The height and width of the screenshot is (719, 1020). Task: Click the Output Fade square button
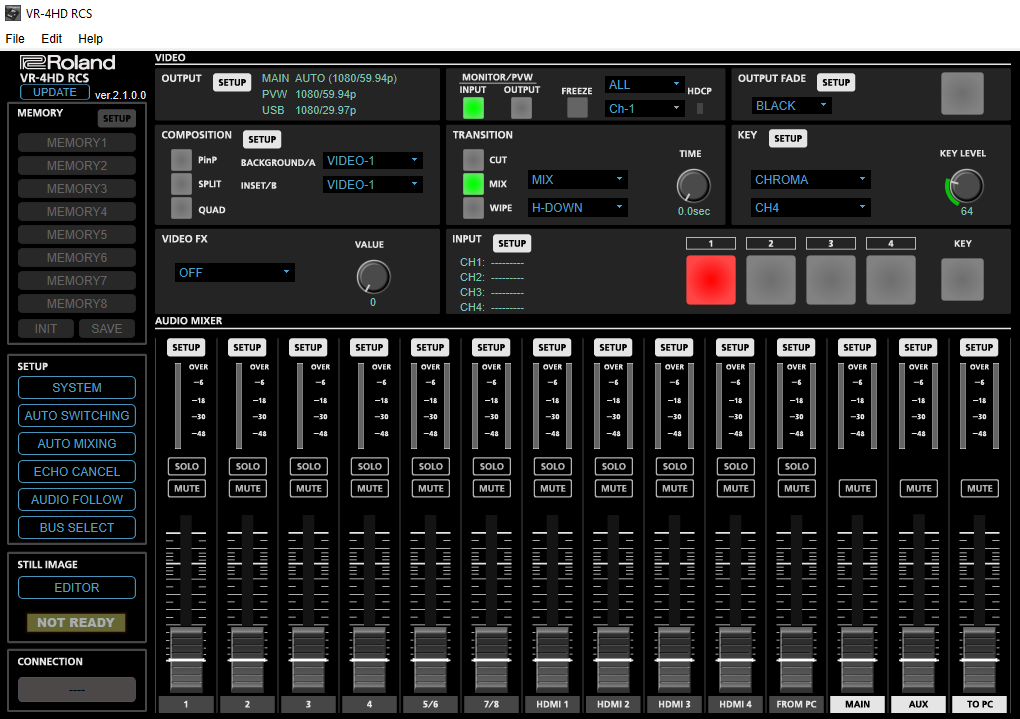coord(961,94)
